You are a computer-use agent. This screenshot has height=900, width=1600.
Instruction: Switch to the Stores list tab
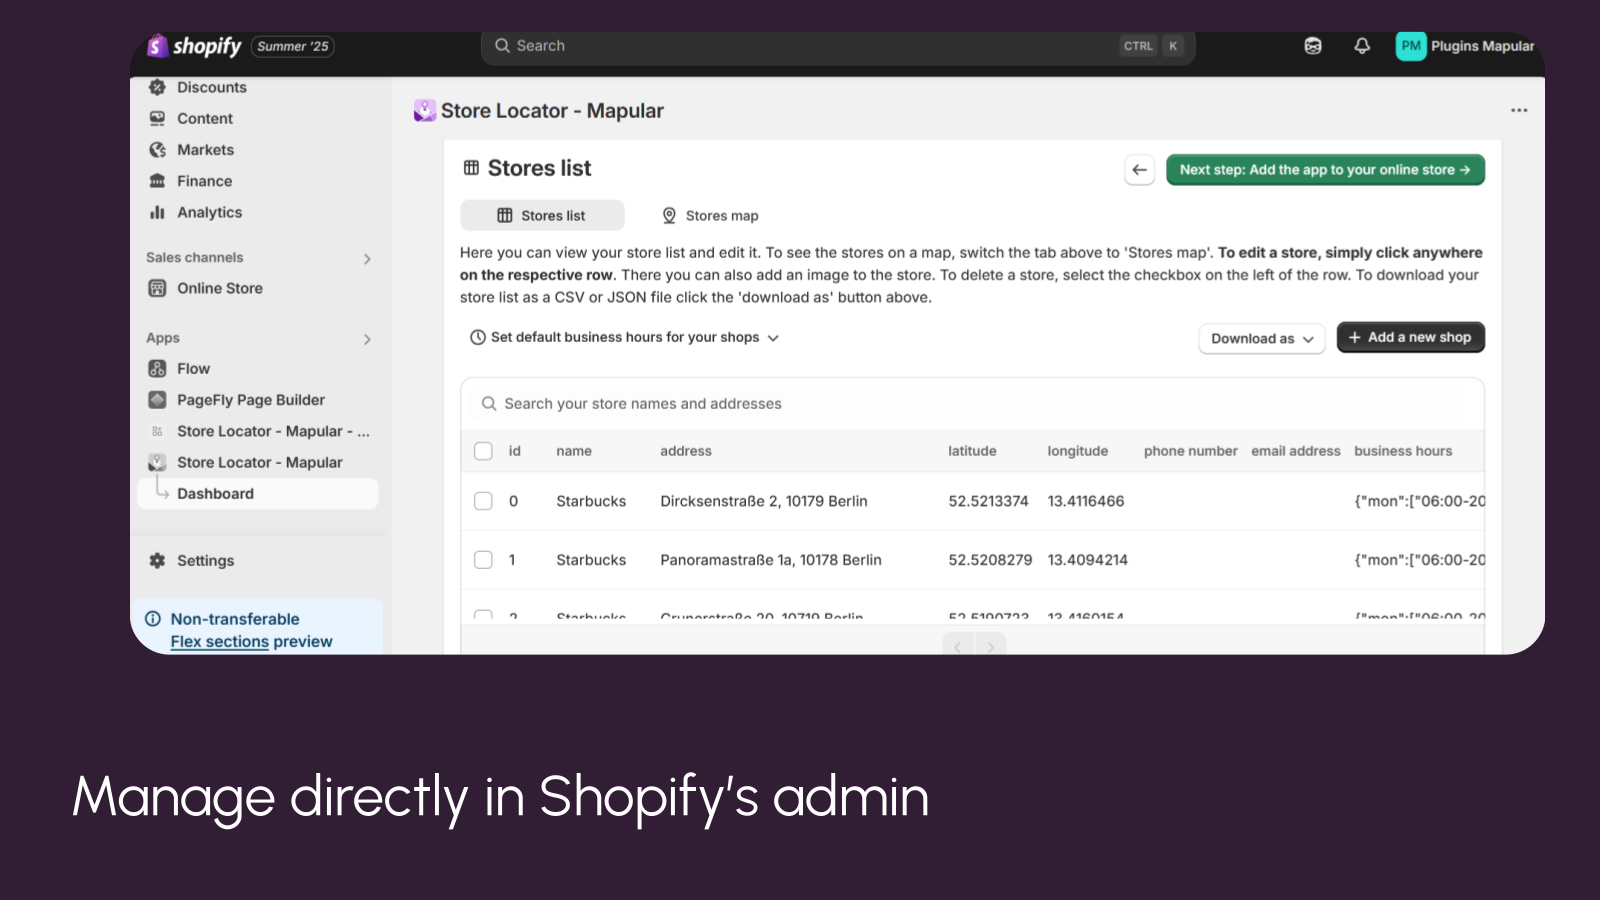pos(542,215)
